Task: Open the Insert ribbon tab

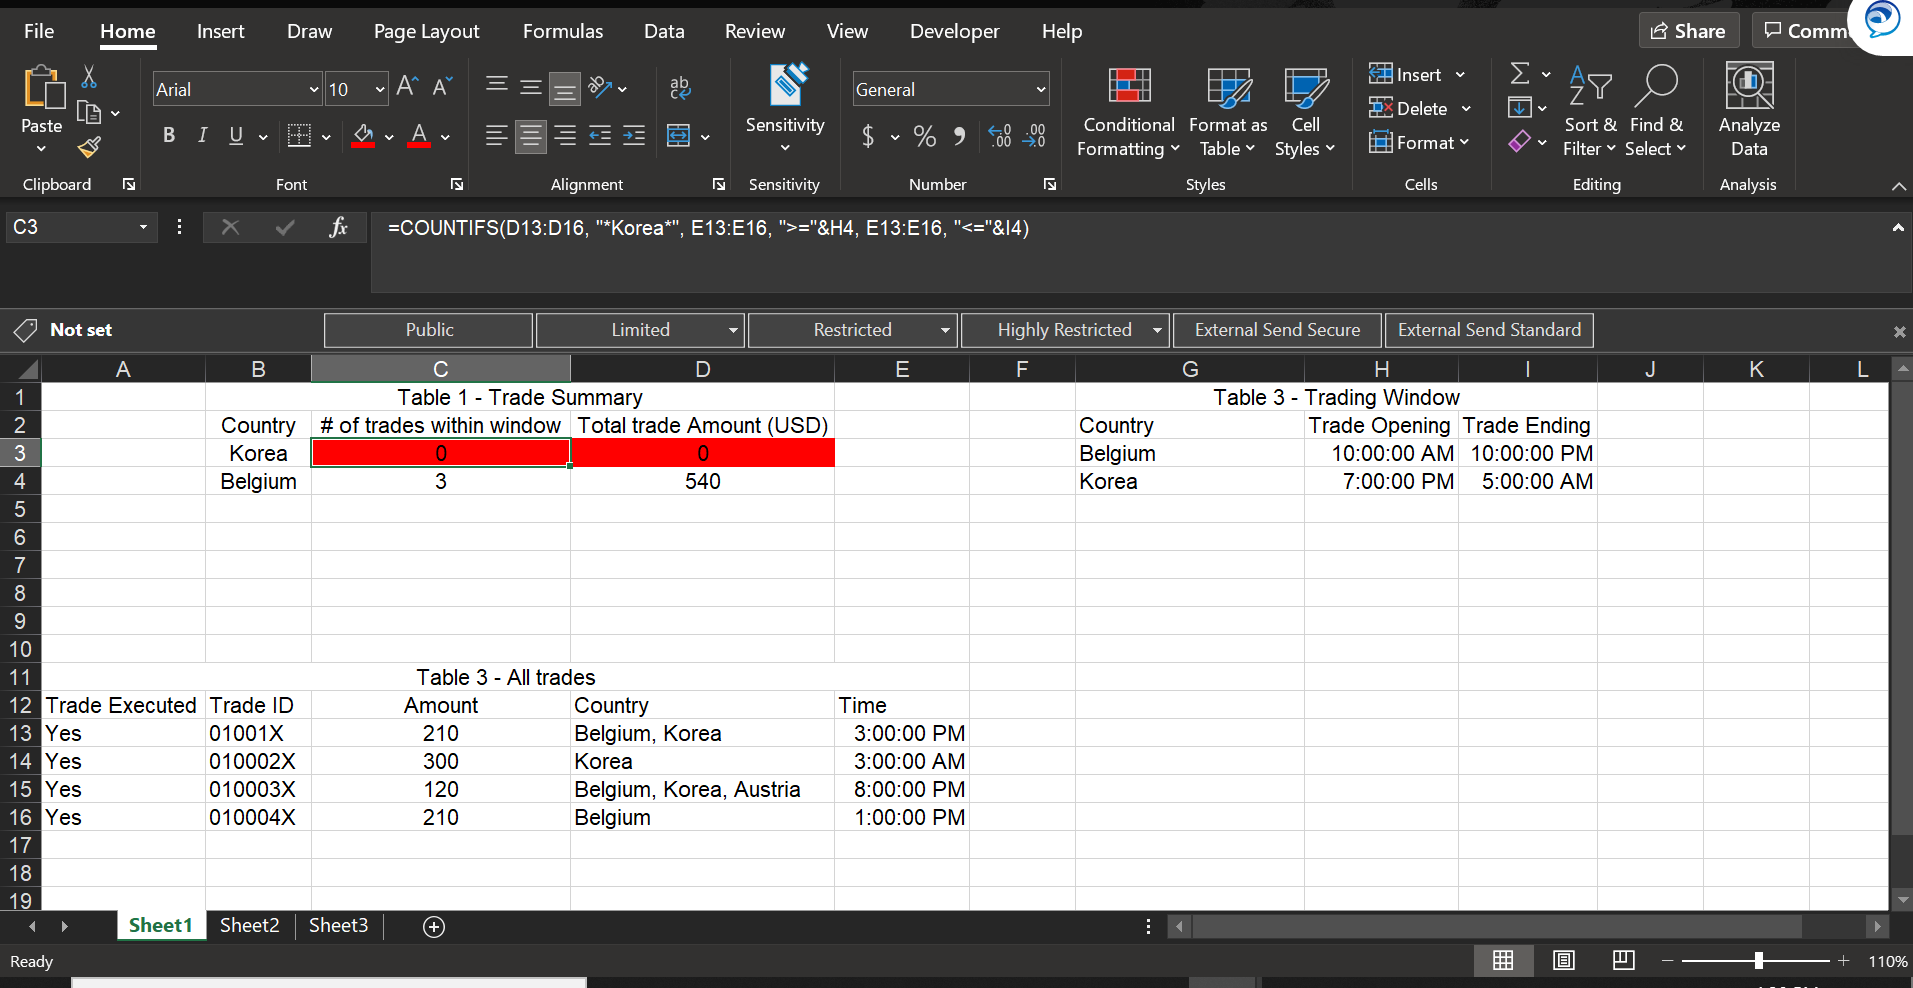Action: coord(220,31)
